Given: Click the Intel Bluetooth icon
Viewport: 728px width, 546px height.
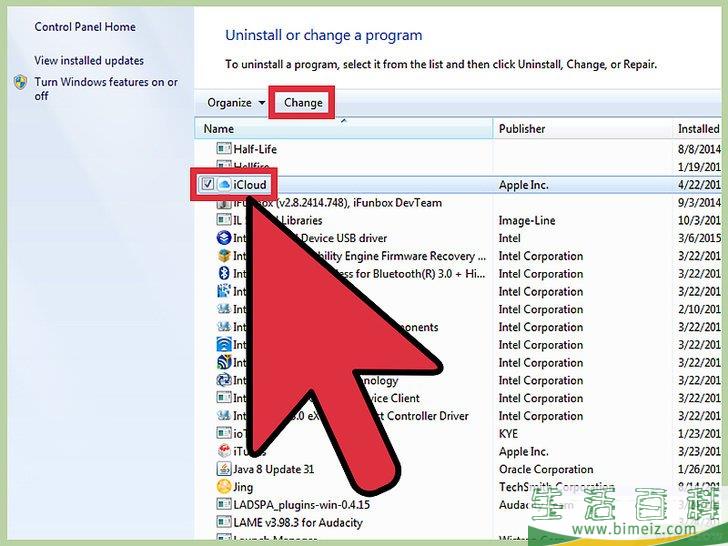Looking at the screenshot, I should (x=224, y=273).
